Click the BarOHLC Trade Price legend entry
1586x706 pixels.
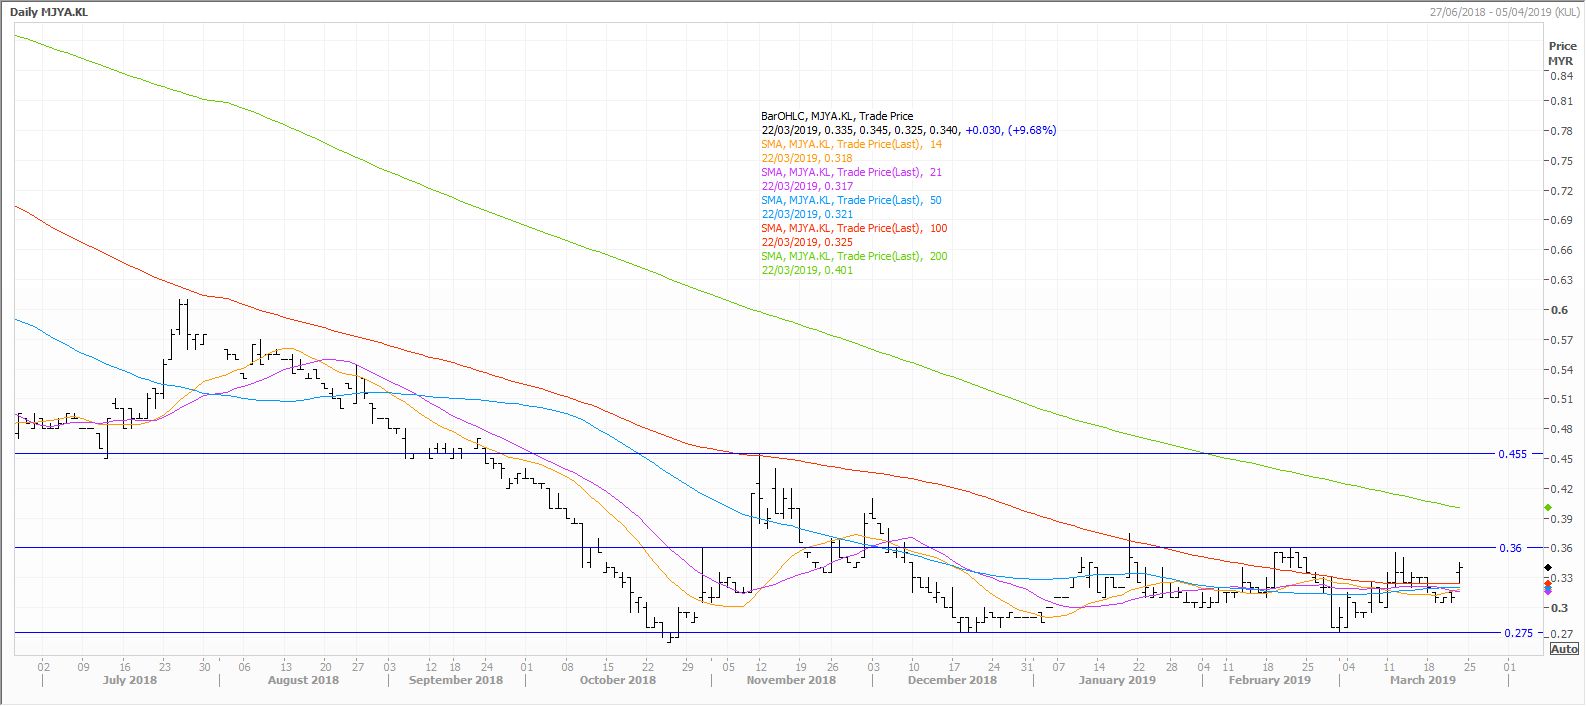pyautogui.click(x=836, y=116)
